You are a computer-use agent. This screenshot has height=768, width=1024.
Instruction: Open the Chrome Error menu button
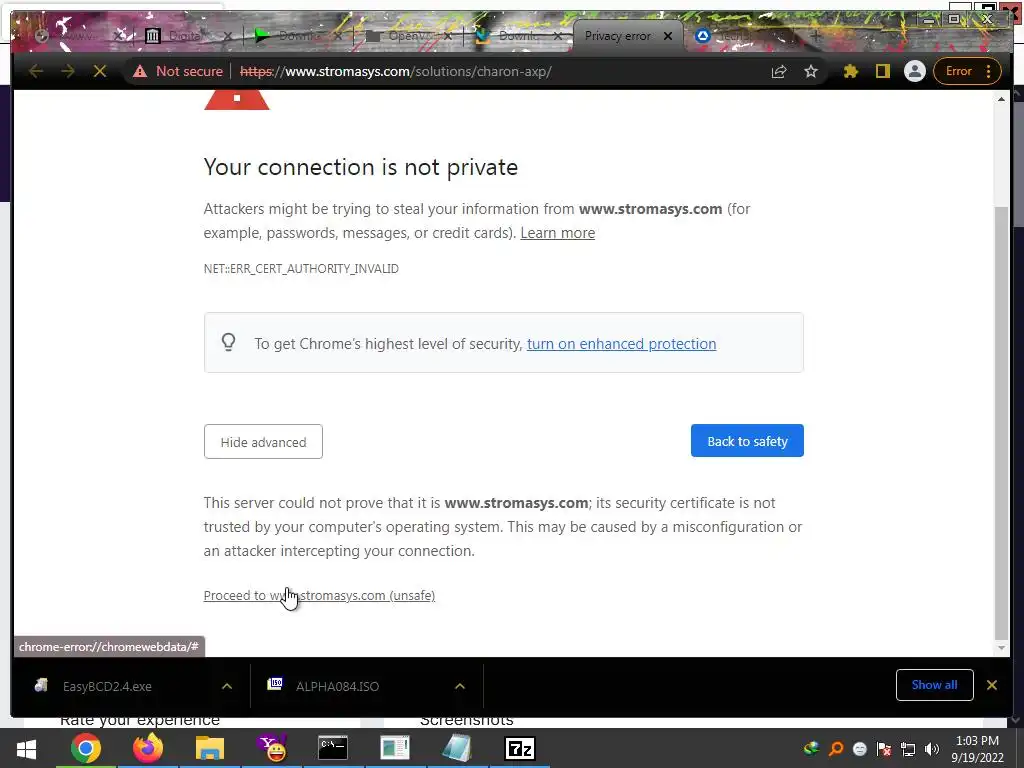[968, 71]
